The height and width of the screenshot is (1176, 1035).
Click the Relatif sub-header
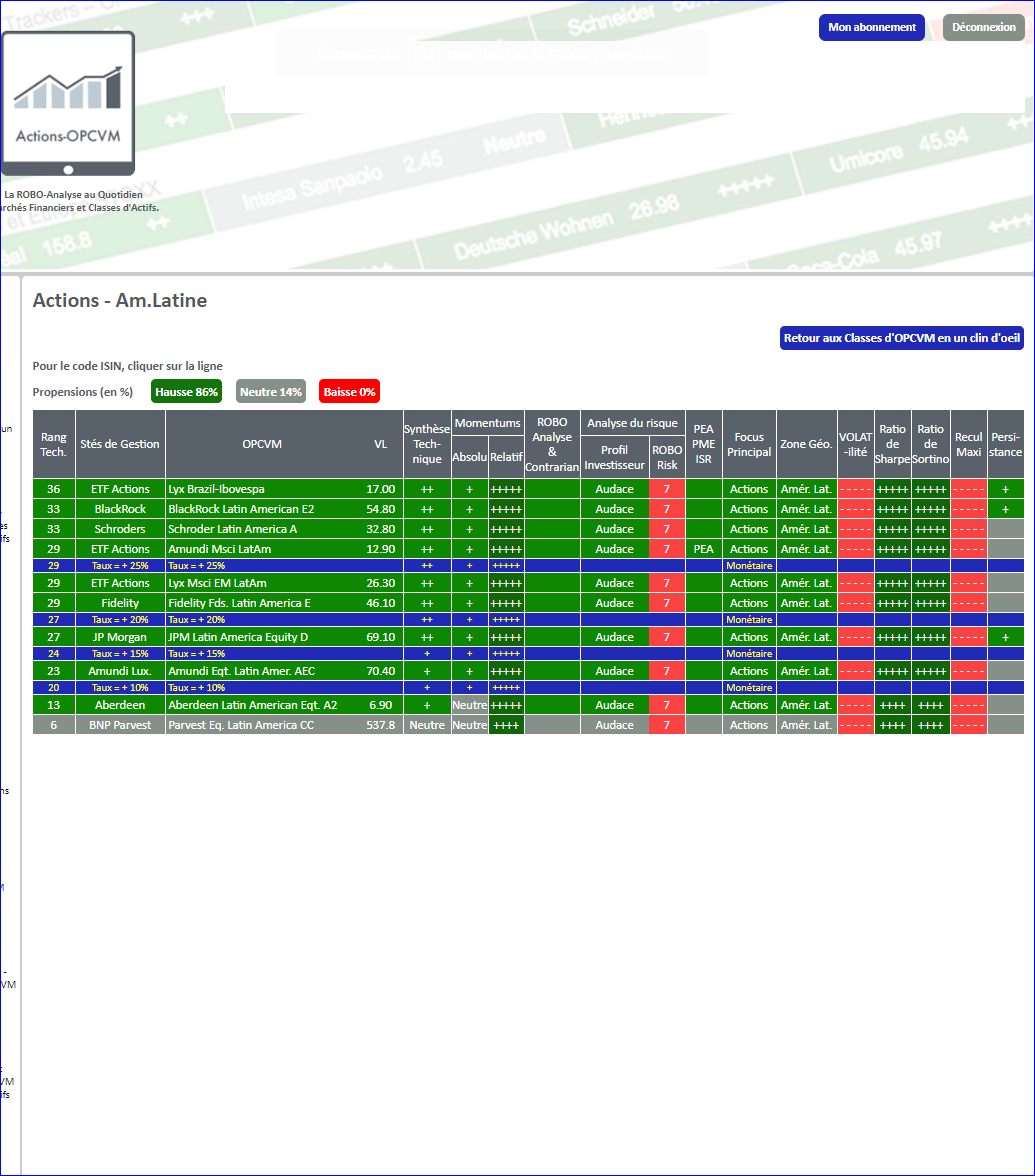click(506, 457)
